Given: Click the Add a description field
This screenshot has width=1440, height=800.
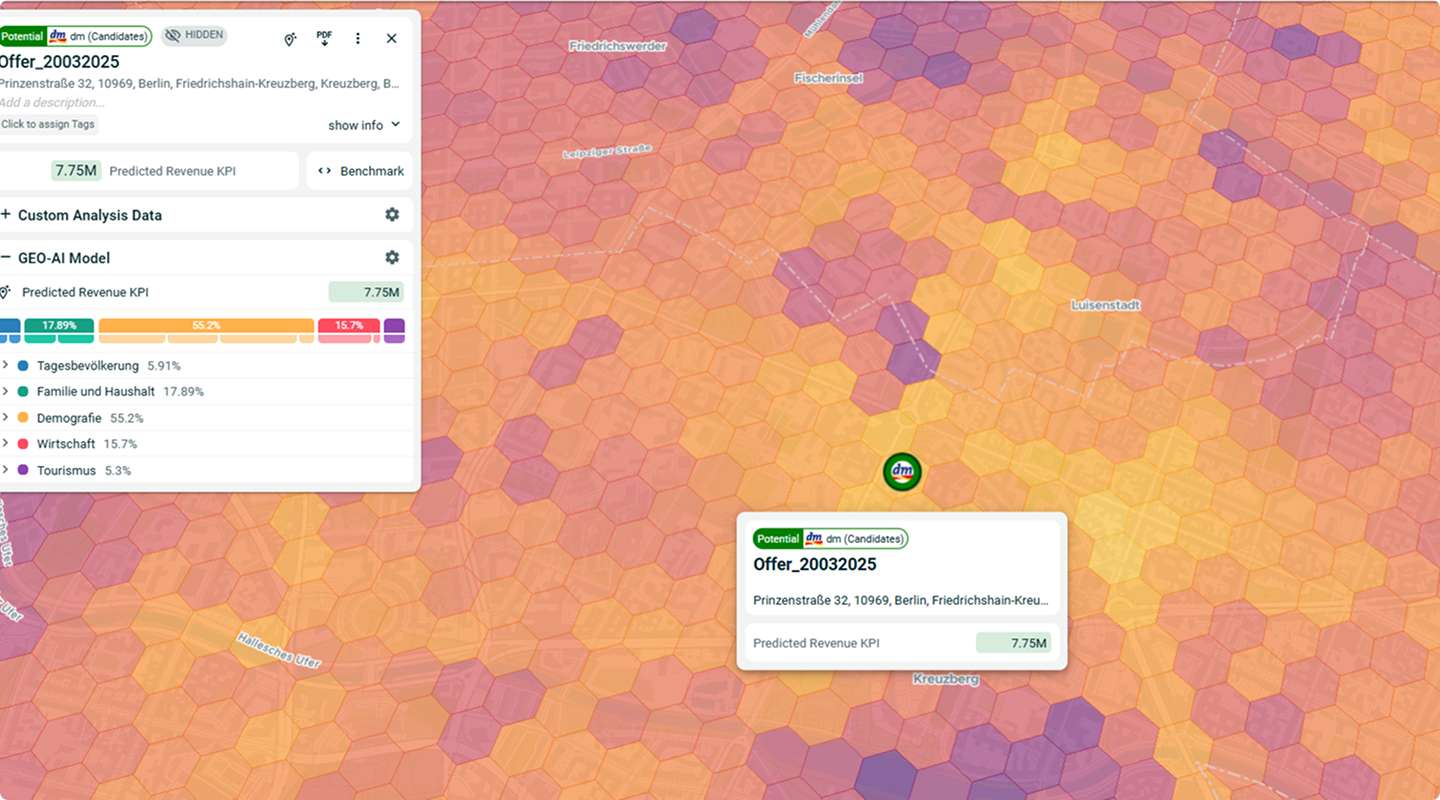Looking at the screenshot, I should [52, 103].
